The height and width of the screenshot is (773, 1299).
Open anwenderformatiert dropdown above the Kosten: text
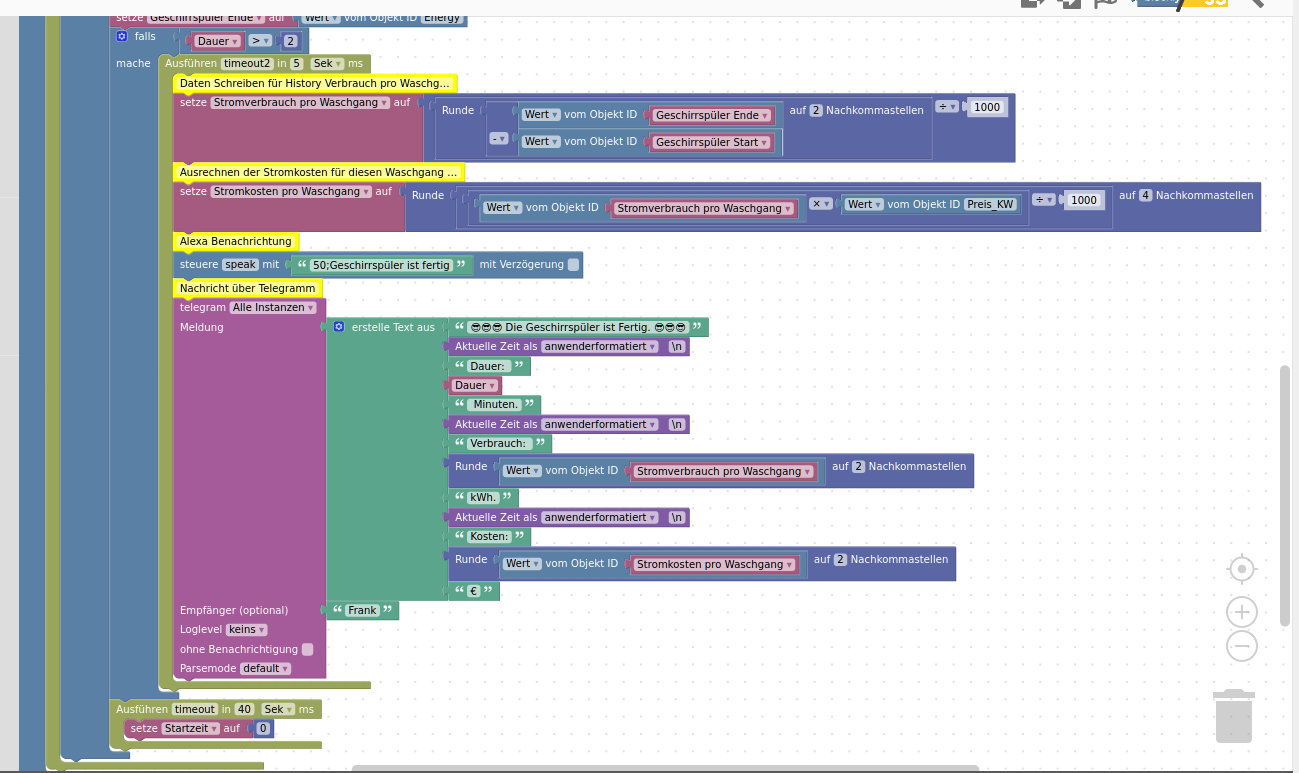click(x=600, y=517)
